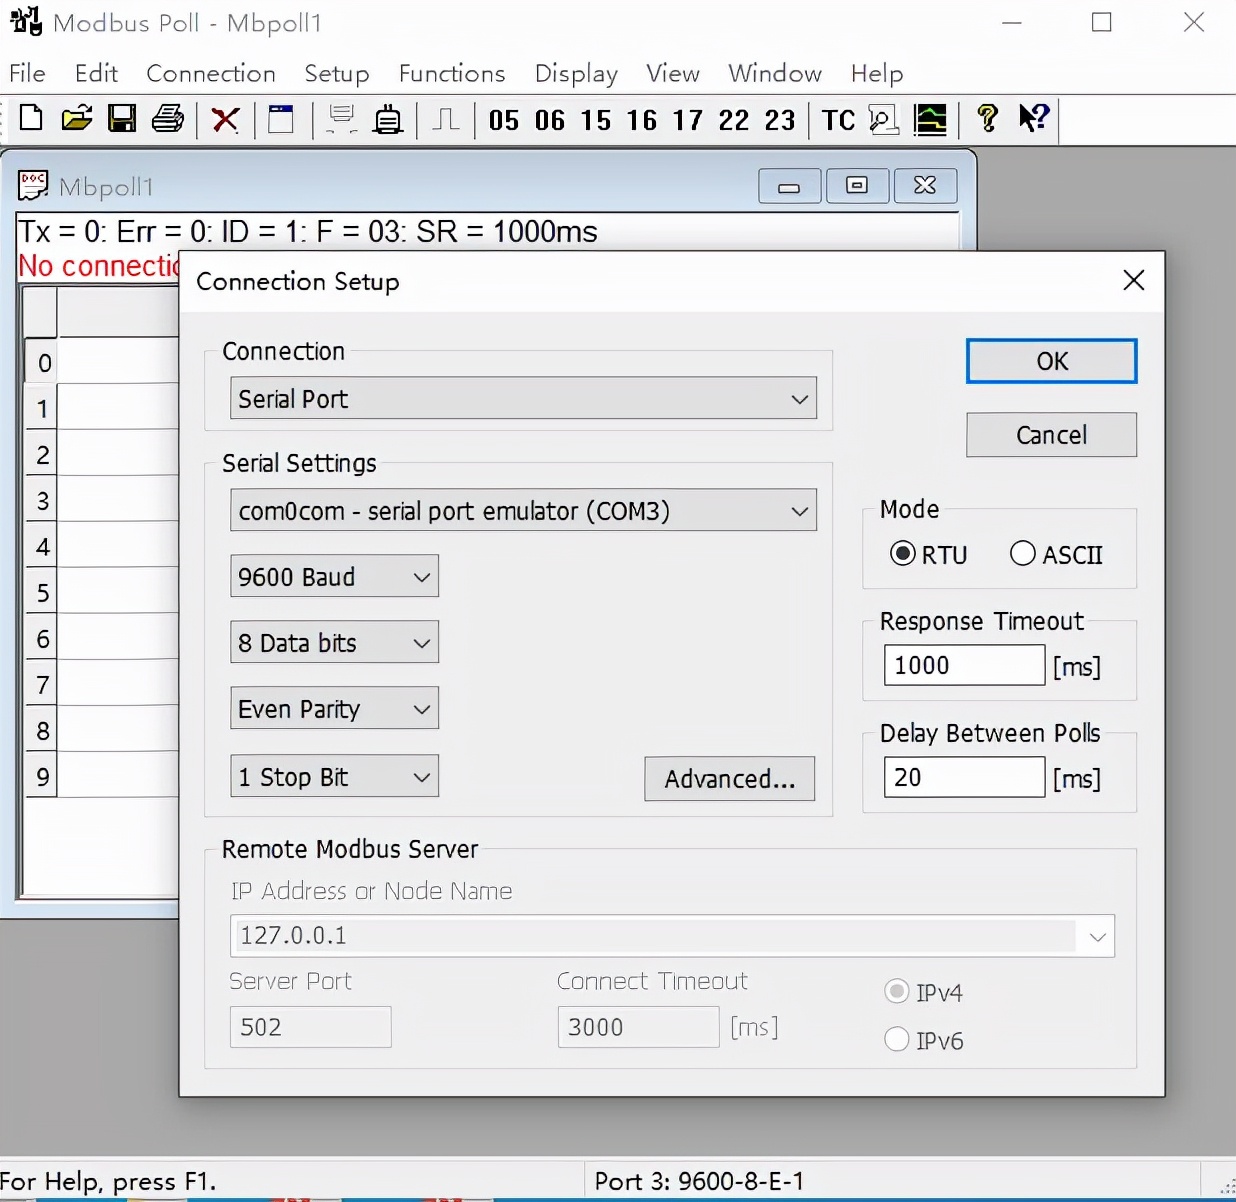1236x1202 pixels.
Task: Click the red X delete toolbar icon
Action: click(226, 120)
